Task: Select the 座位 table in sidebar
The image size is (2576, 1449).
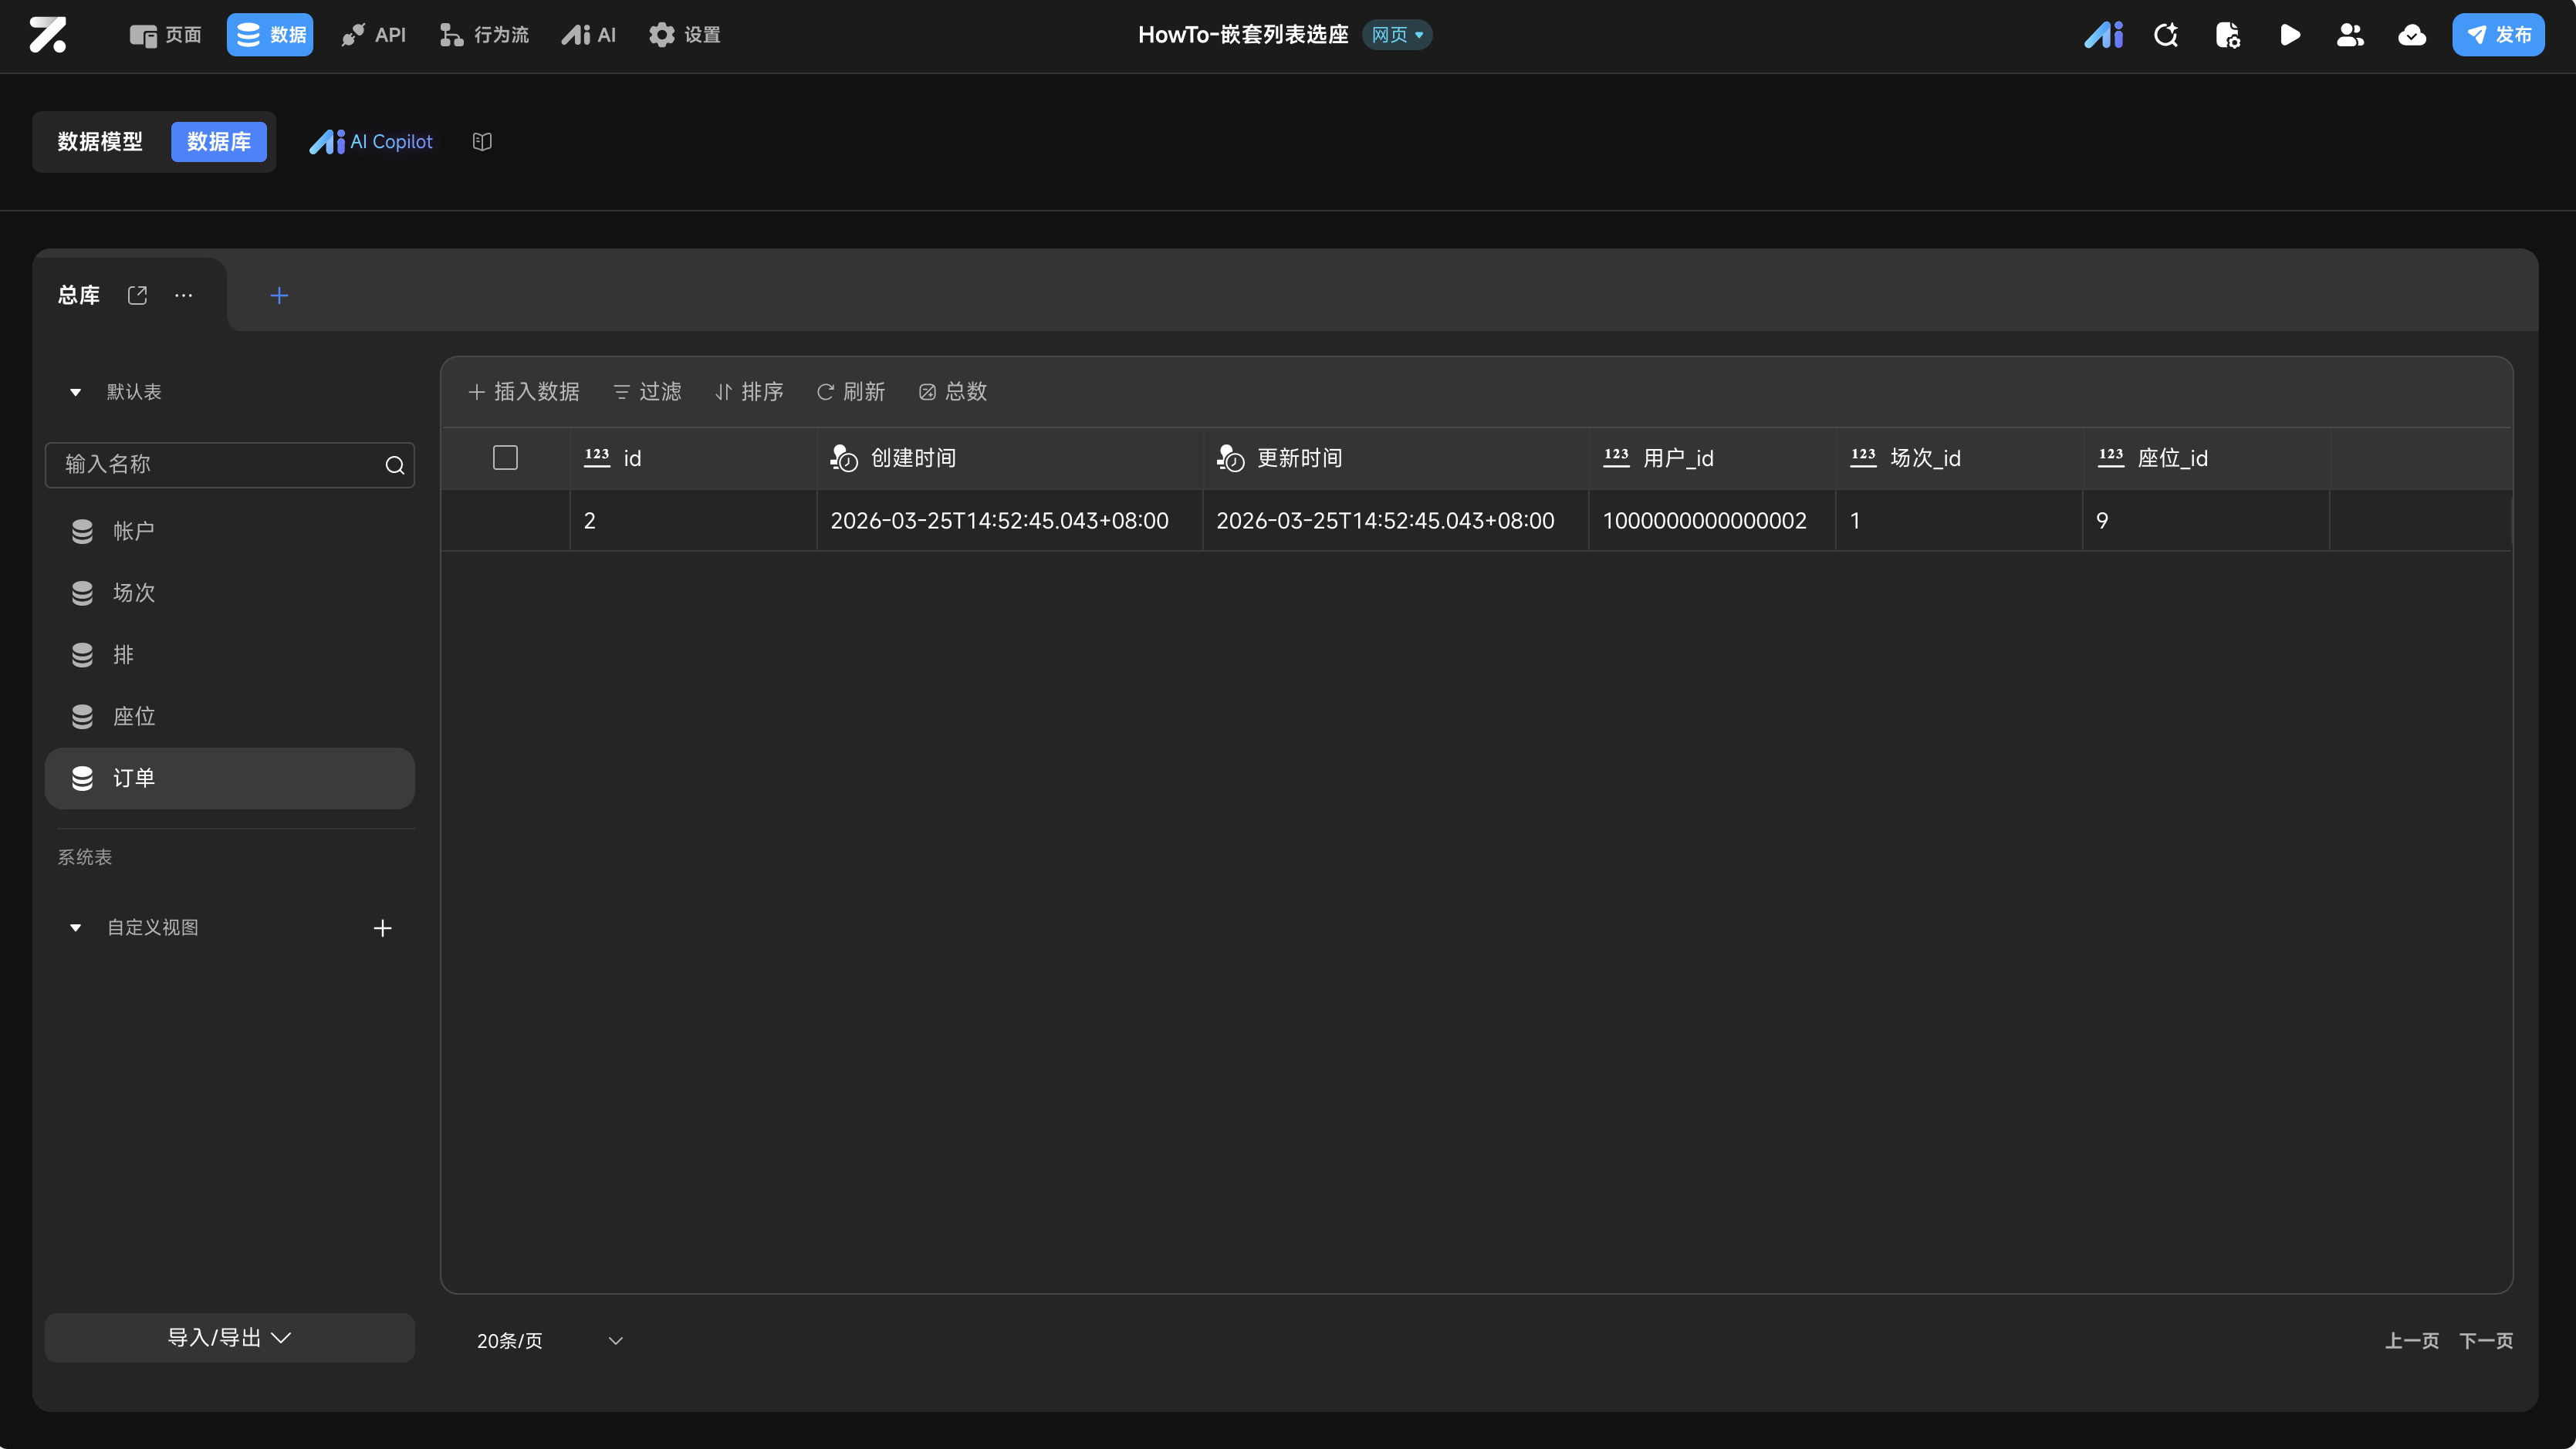Action: pyautogui.click(x=134, y=716)
